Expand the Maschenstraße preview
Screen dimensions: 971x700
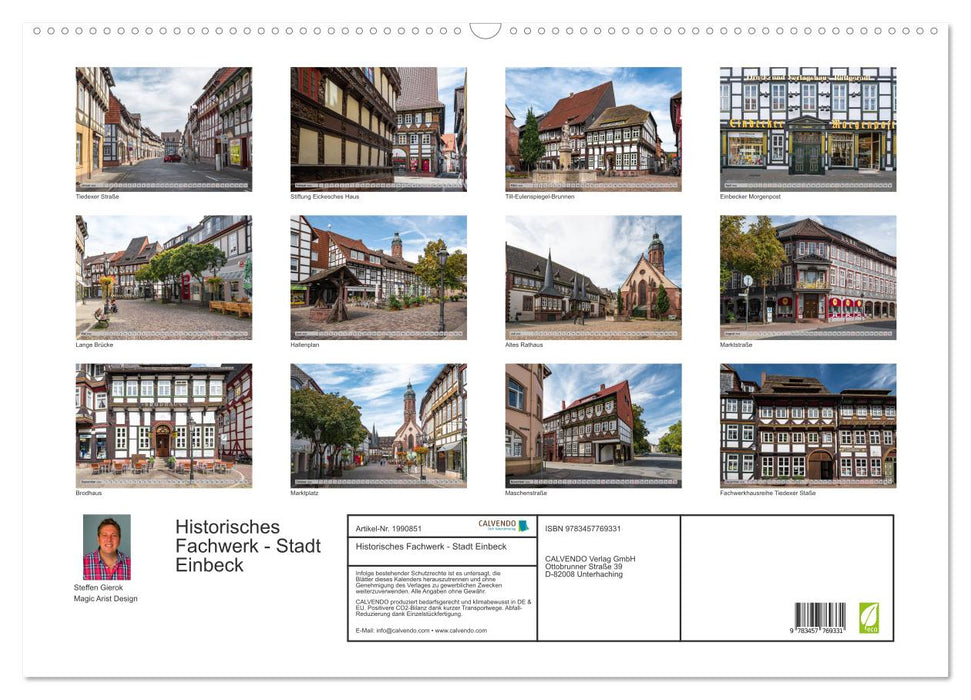(592, 424)
